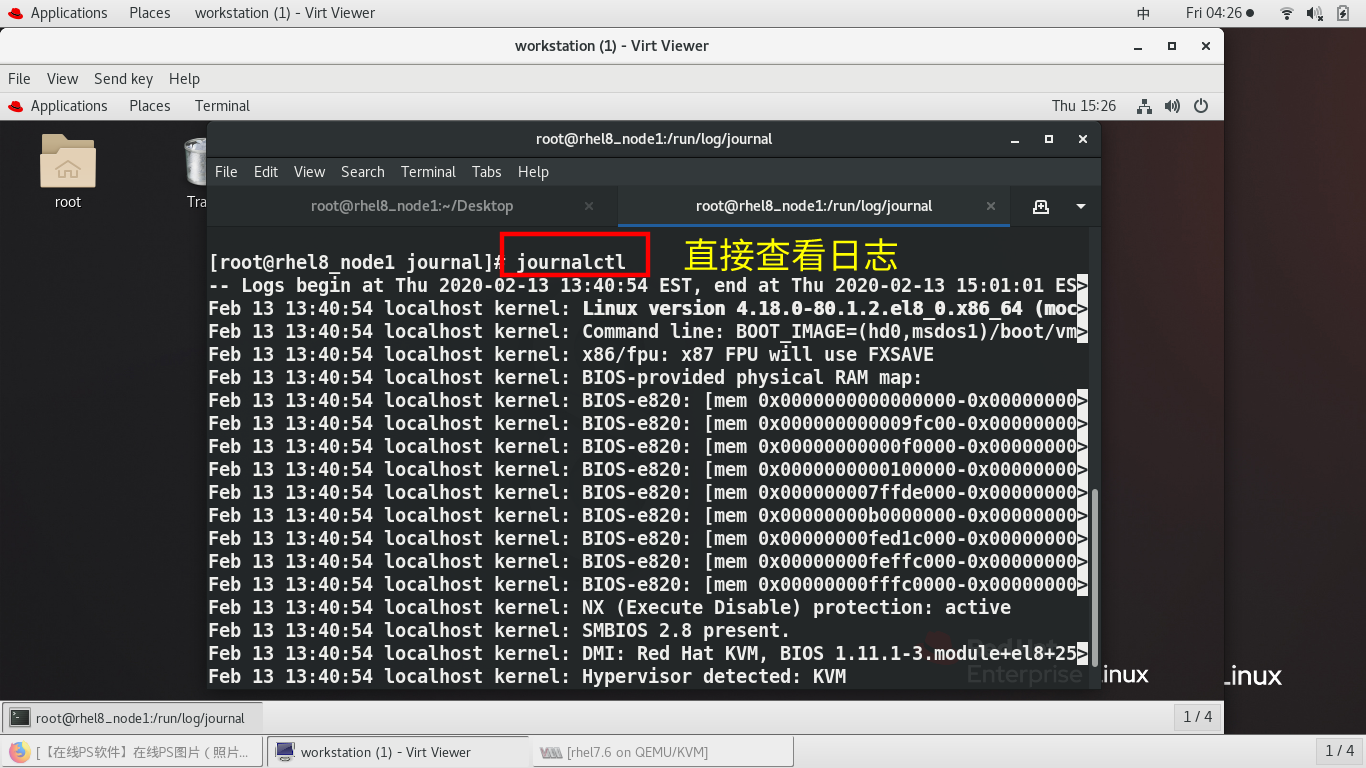Close the /run/log/journal terminal tab

991,206
